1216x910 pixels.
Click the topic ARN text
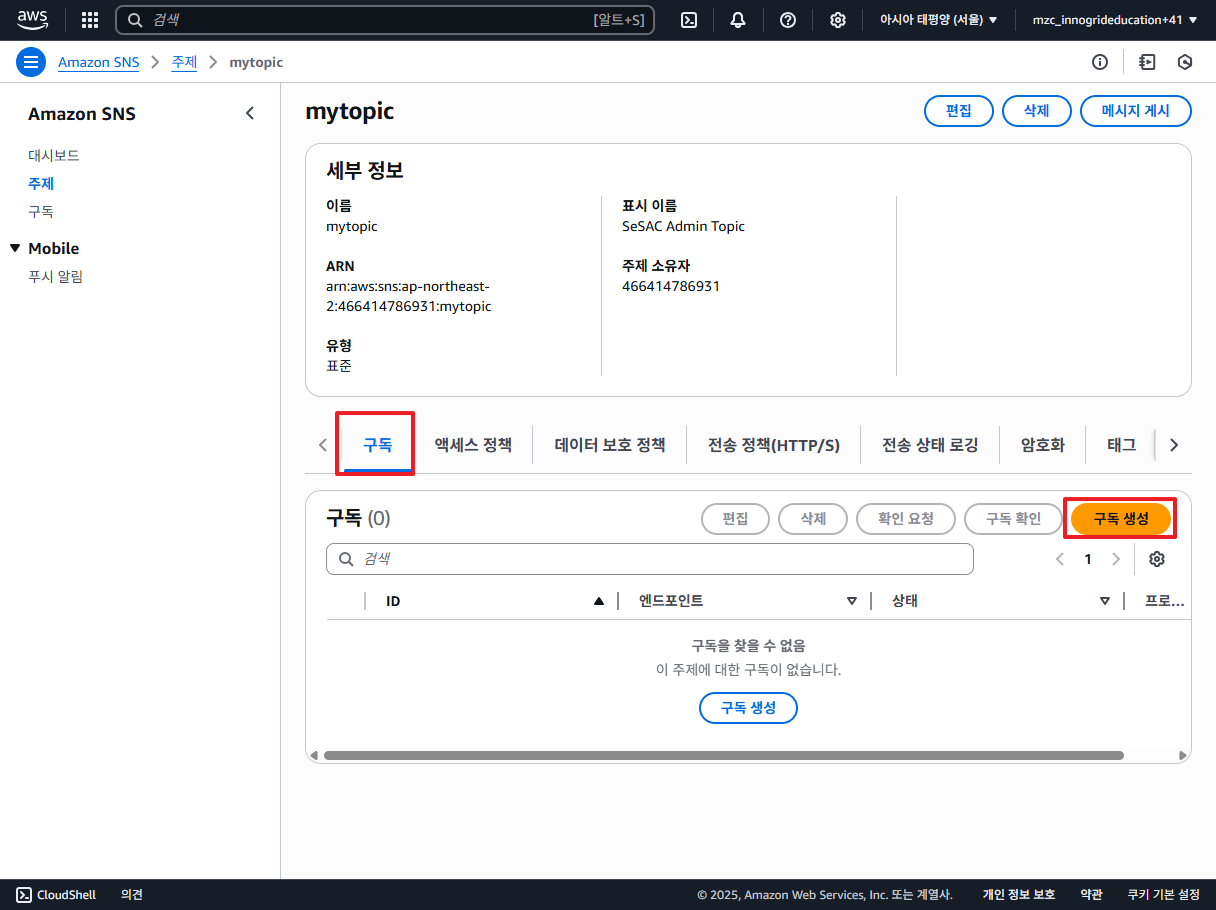click(409, 296)
